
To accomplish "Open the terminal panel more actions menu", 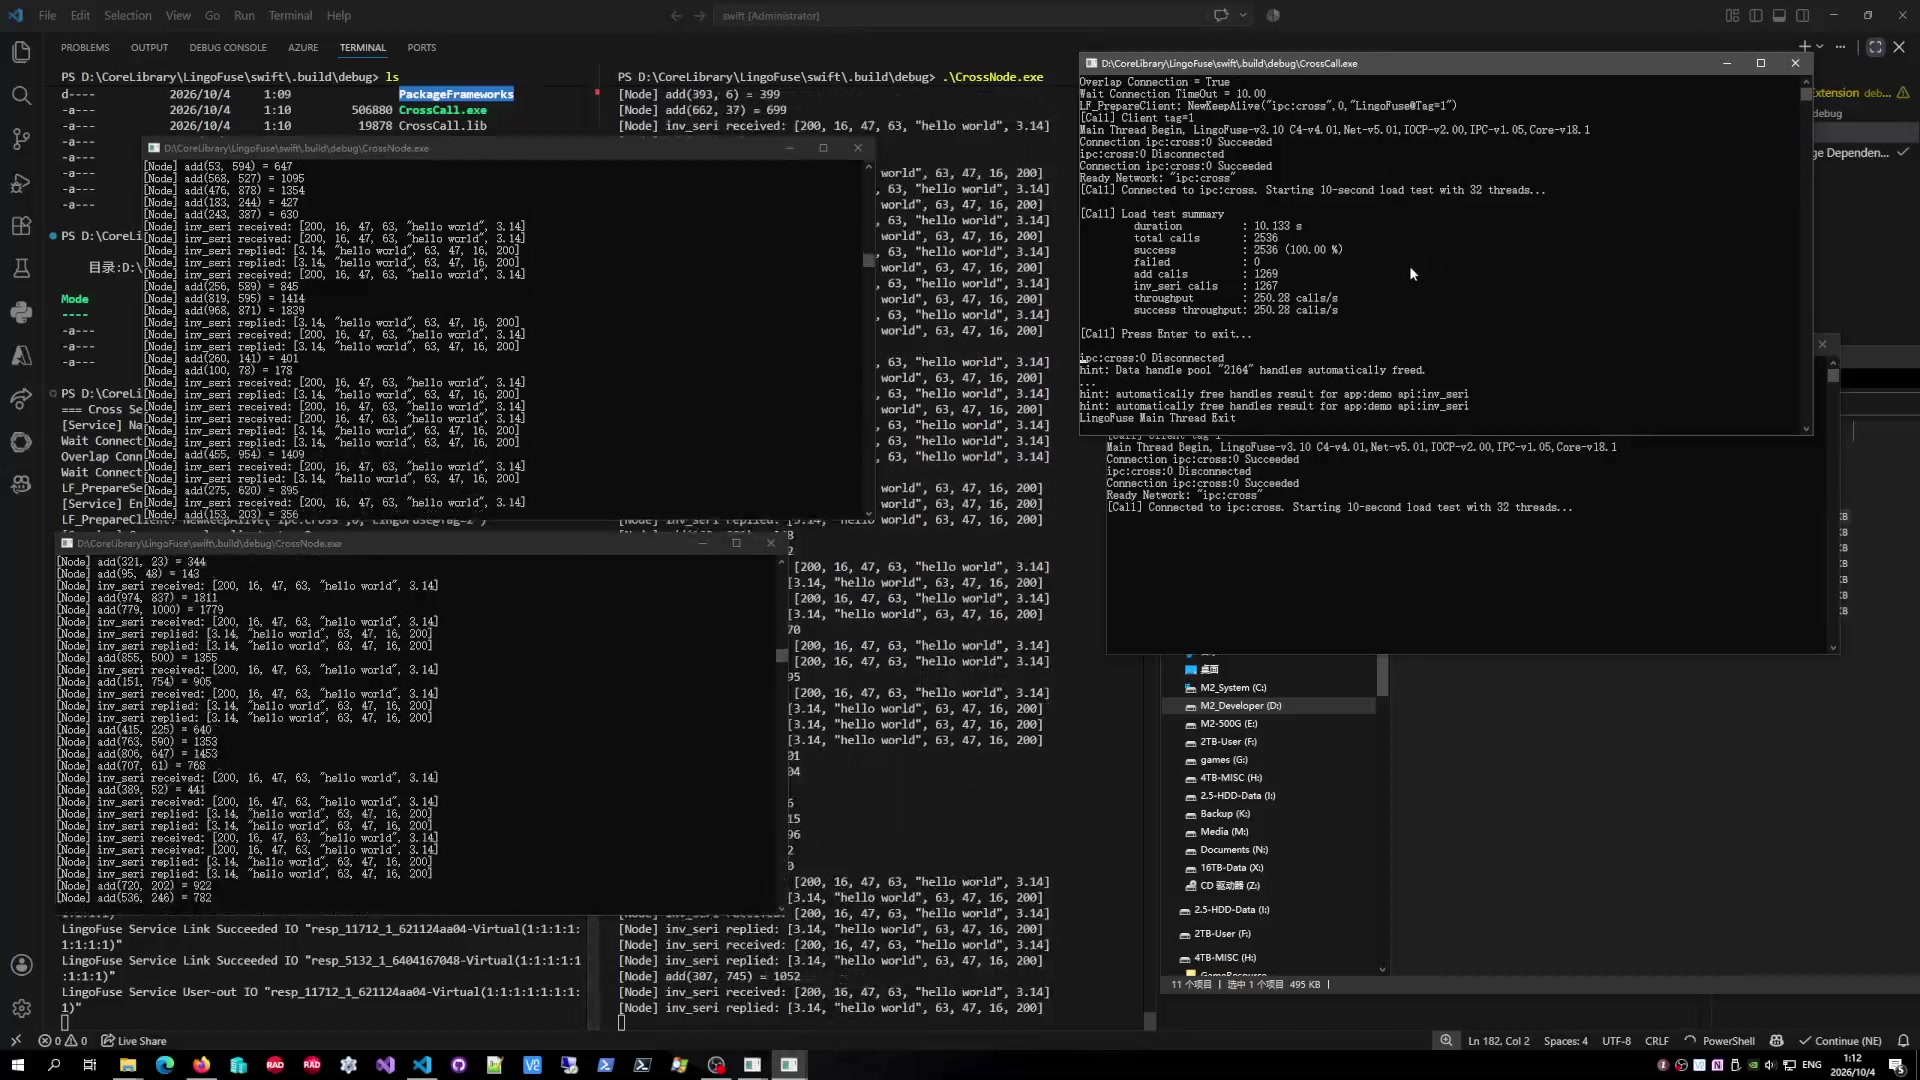I will tap(1840, 47).
